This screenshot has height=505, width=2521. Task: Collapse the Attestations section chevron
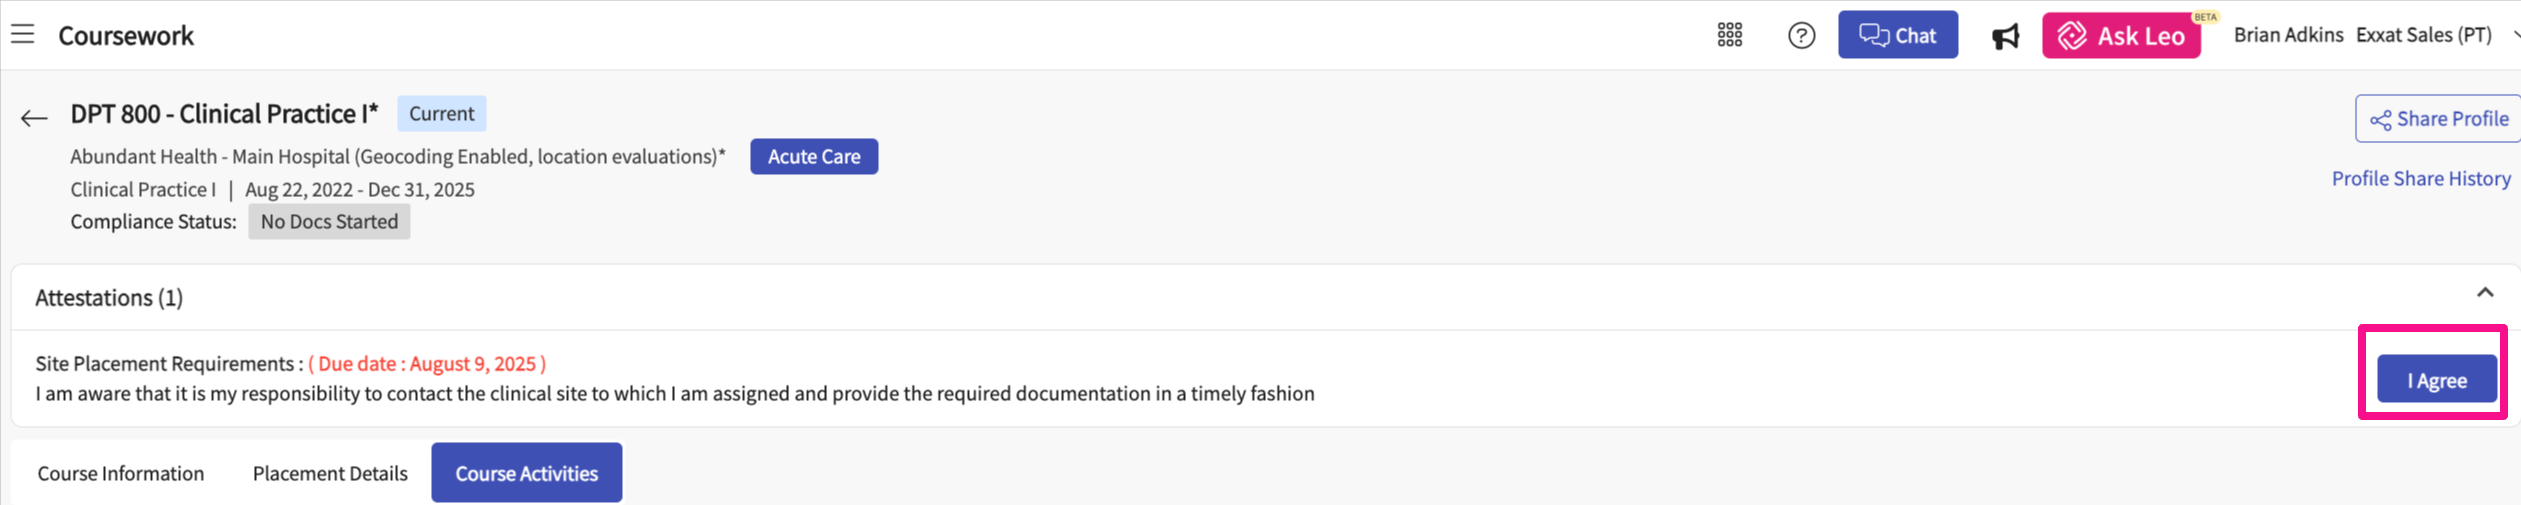[x=2484, y=293]
